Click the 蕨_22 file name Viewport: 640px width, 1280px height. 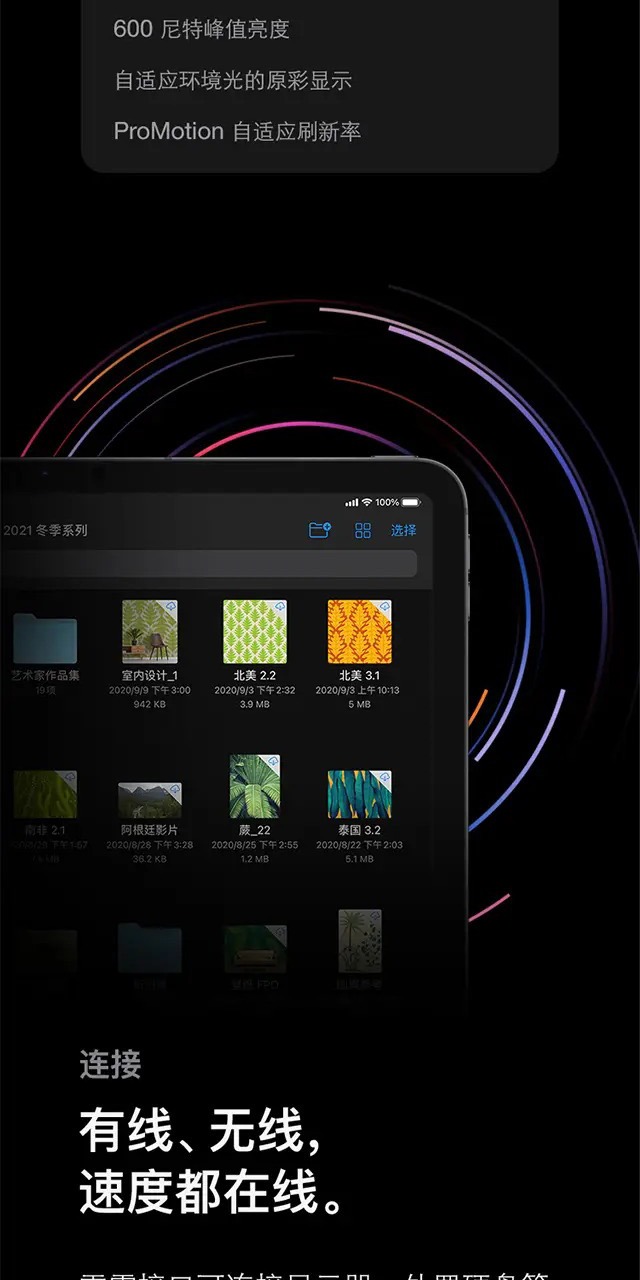click(x=254, y=830)
